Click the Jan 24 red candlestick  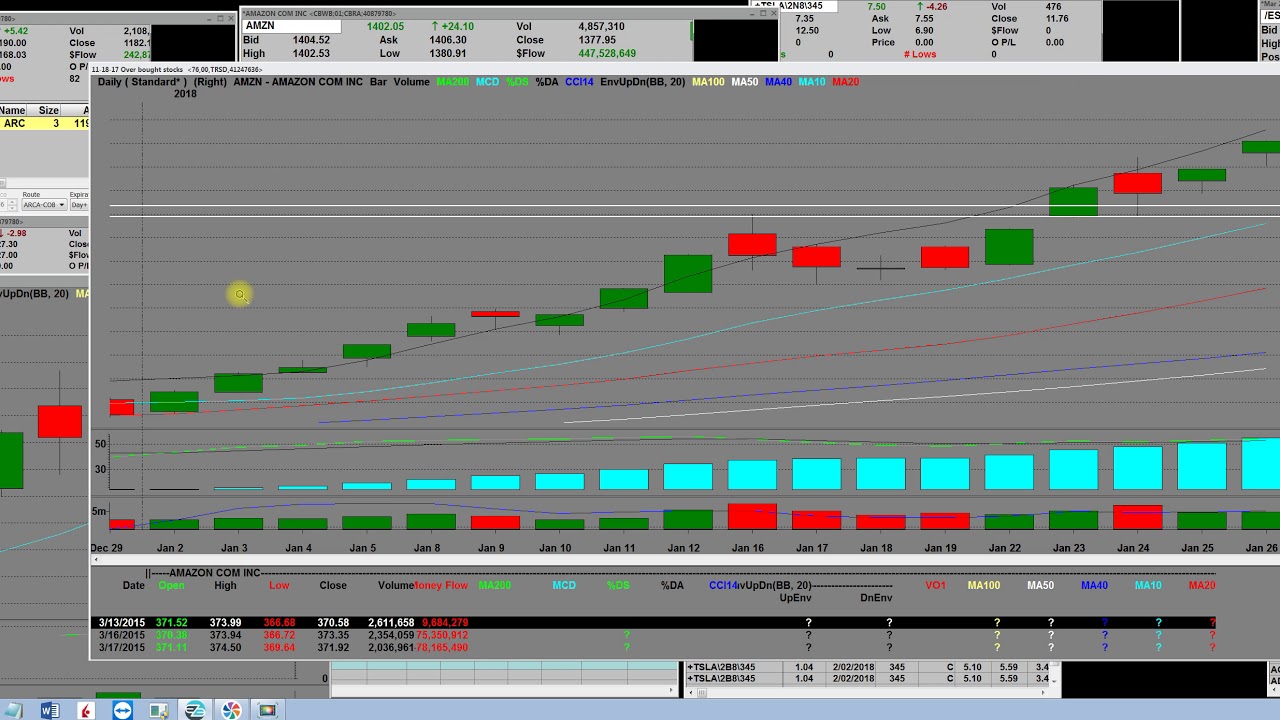coord(1137,183)
